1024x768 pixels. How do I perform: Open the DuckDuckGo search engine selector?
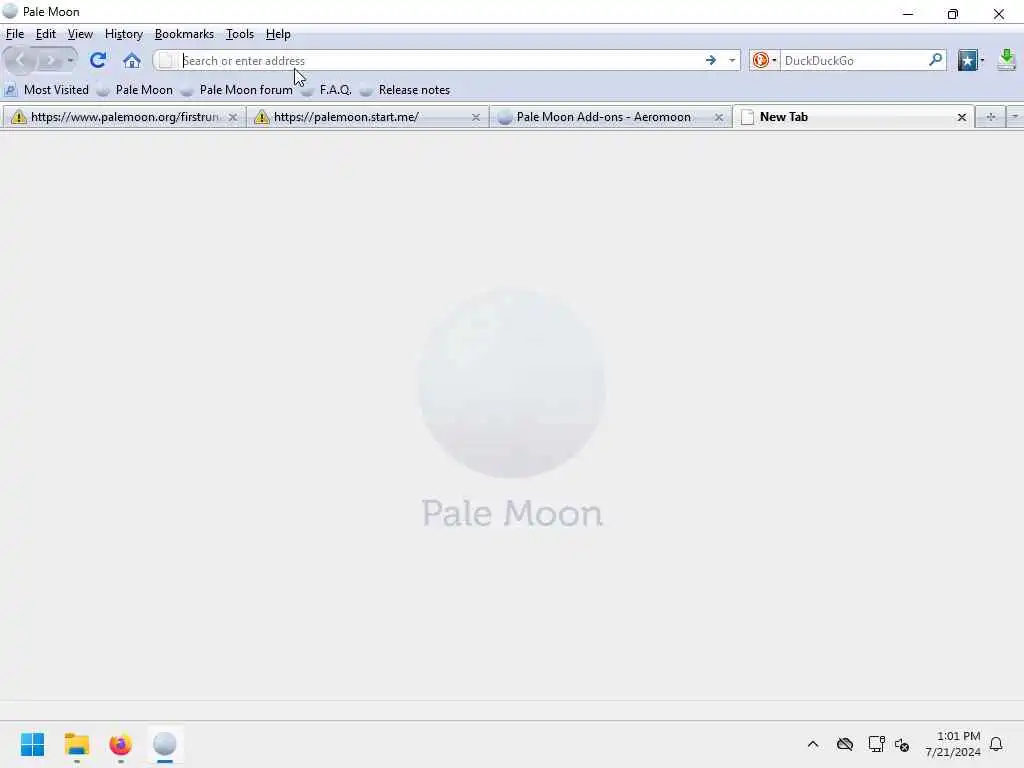point(764,61)
